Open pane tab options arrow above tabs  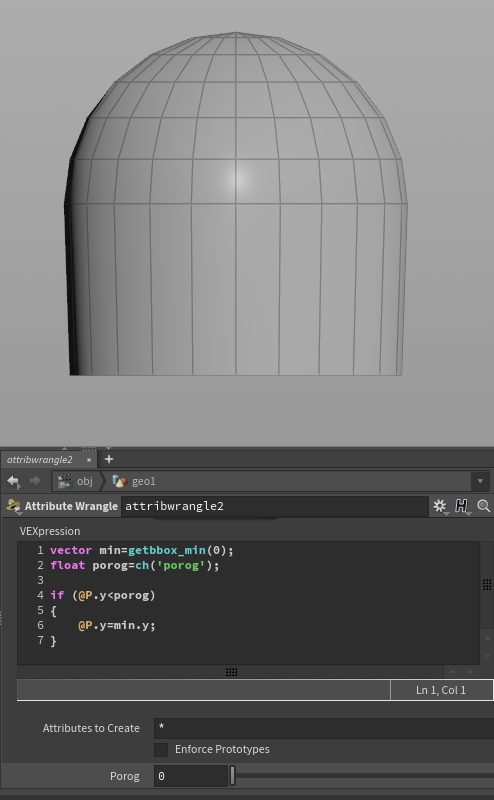tap(108, 449)
